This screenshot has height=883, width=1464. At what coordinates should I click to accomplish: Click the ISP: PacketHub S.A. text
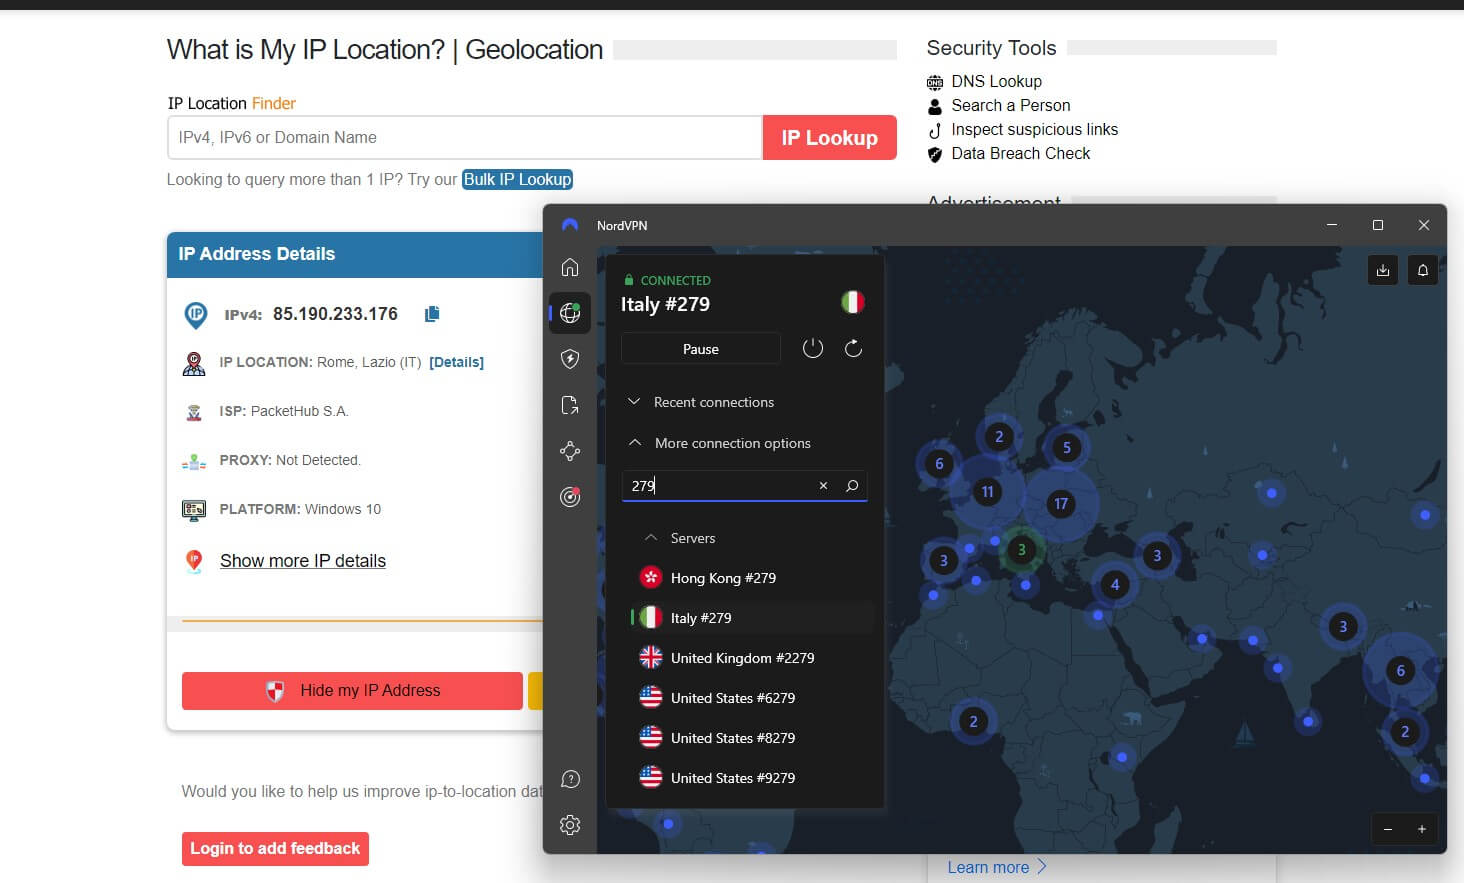coord(284,411)
